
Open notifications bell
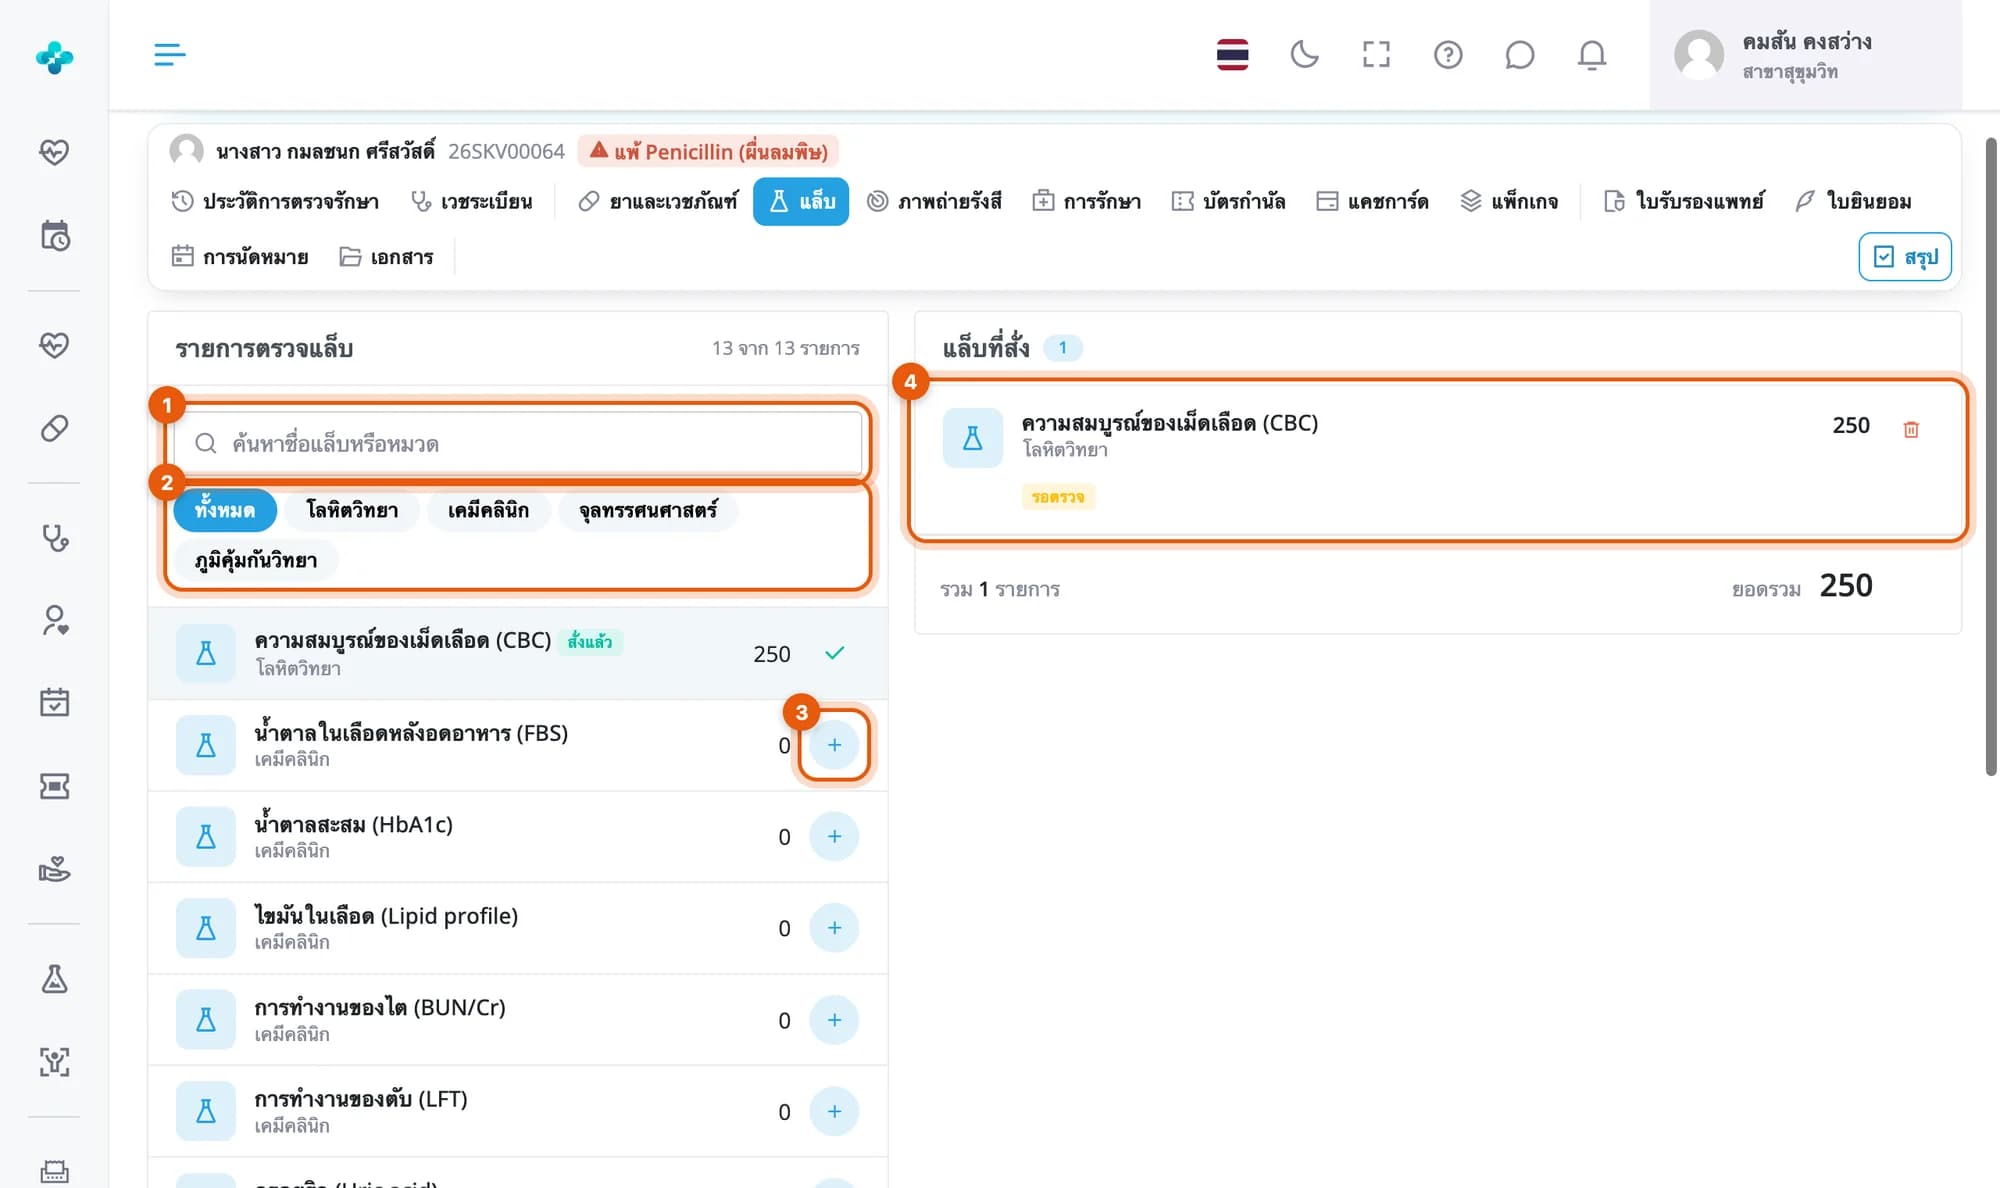tap(1591, 54)
